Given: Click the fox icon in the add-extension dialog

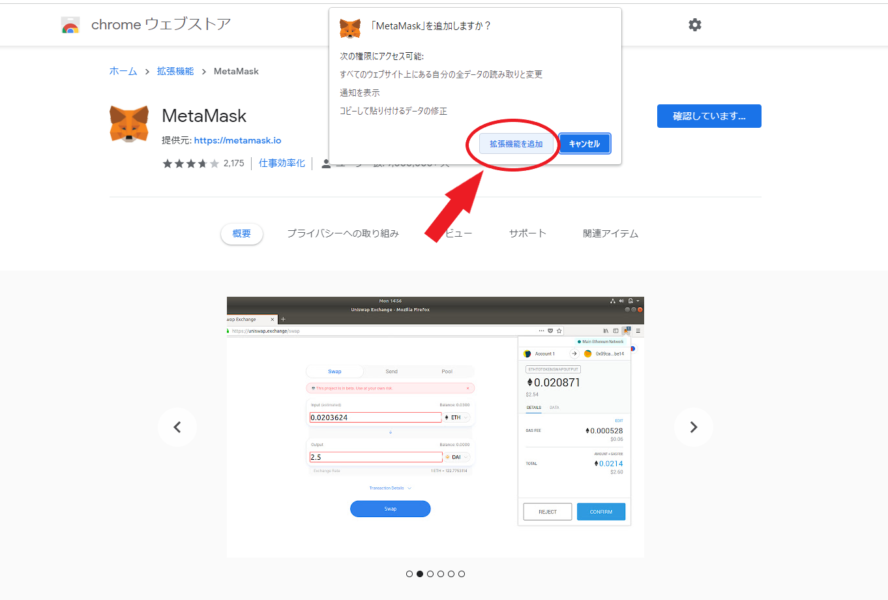Looking at the screenshot, I should [350, 28].
